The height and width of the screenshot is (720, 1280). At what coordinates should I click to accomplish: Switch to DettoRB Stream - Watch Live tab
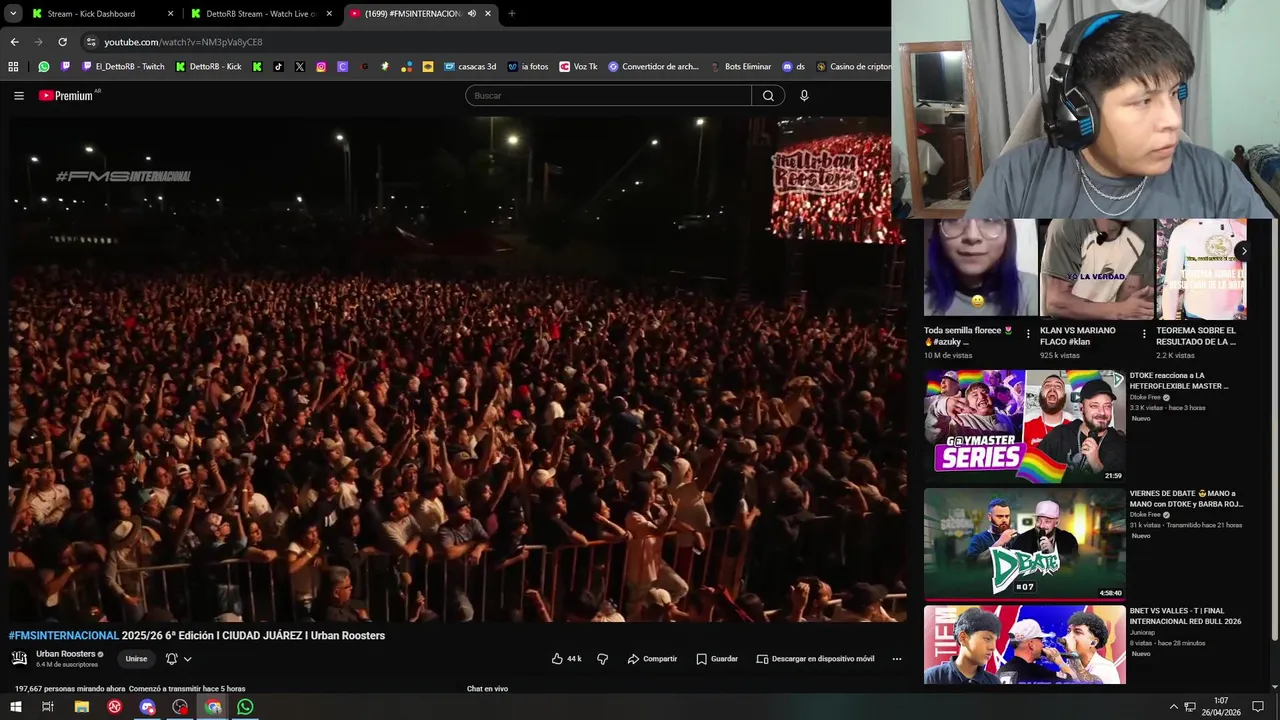tap(261, 14)
